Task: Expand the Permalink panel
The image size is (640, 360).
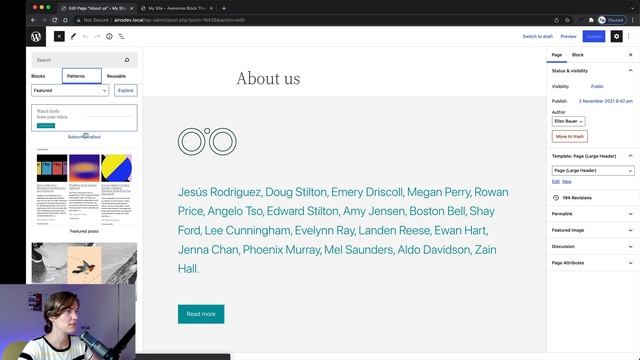Action: coord(593,214)
